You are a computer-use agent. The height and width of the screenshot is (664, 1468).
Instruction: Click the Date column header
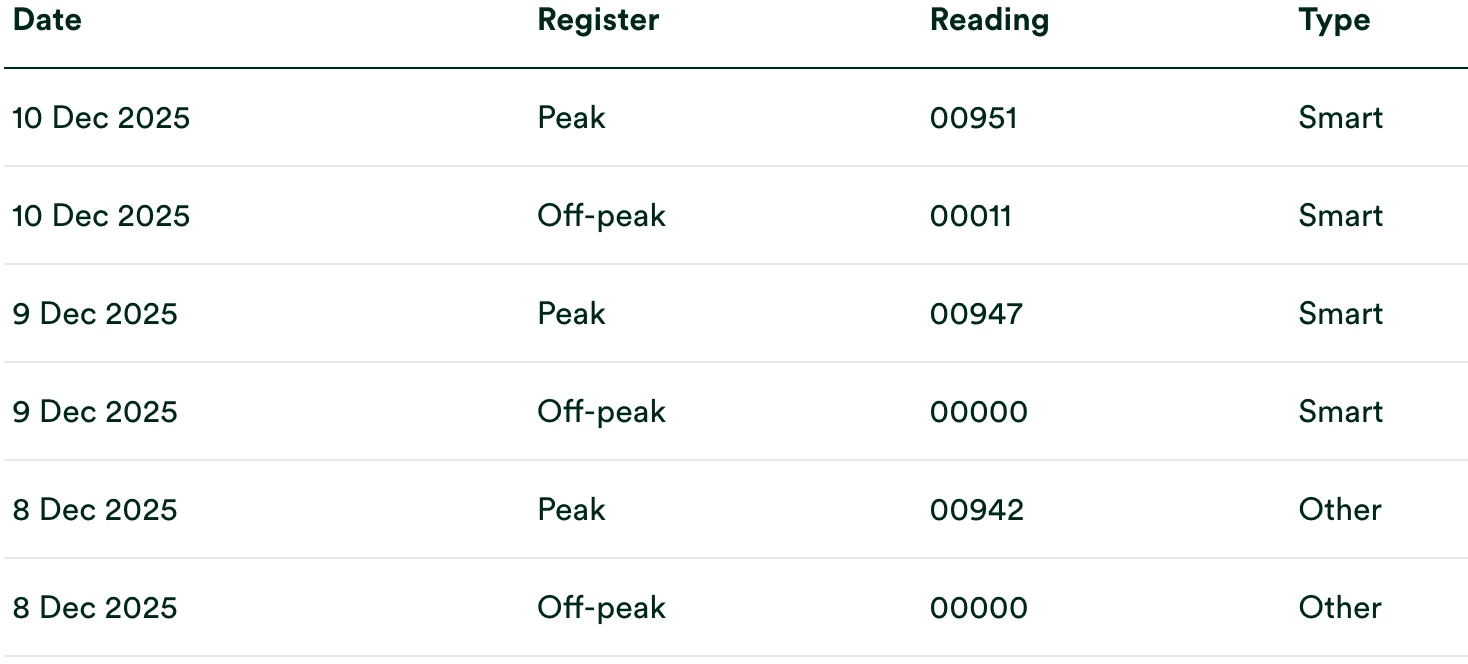tap(47, 20)
